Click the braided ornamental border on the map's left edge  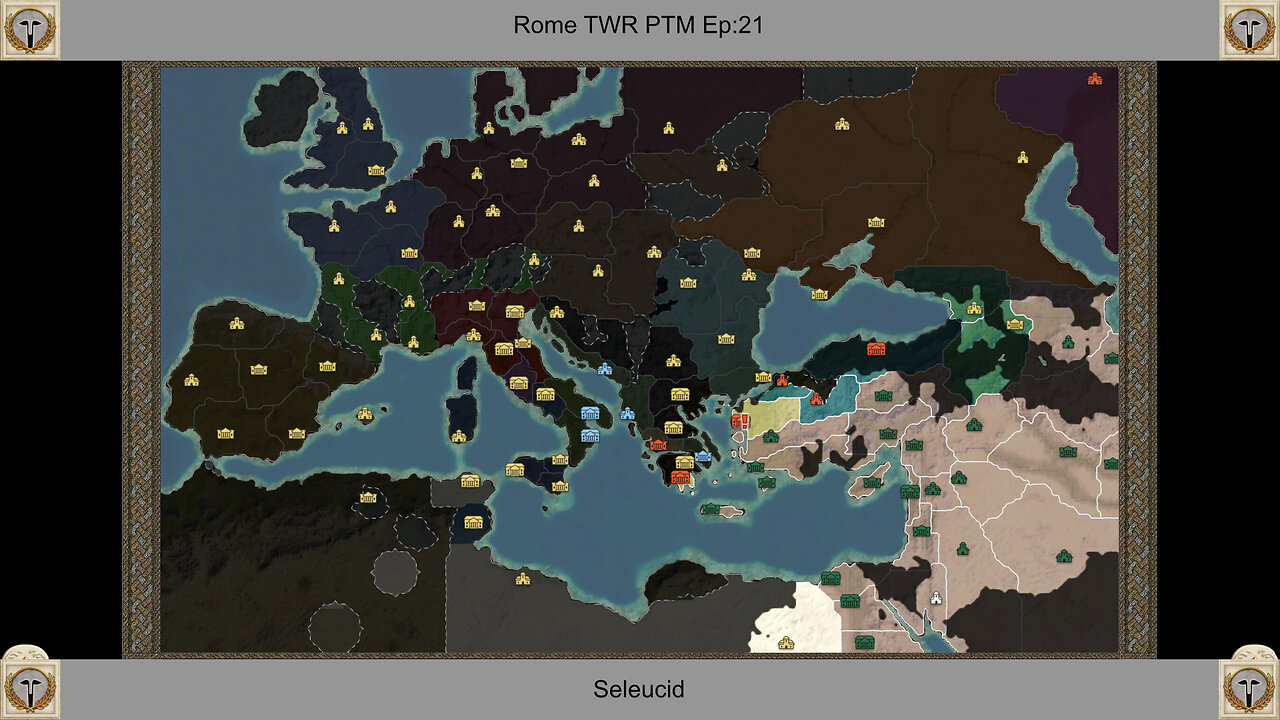point(141,360)
